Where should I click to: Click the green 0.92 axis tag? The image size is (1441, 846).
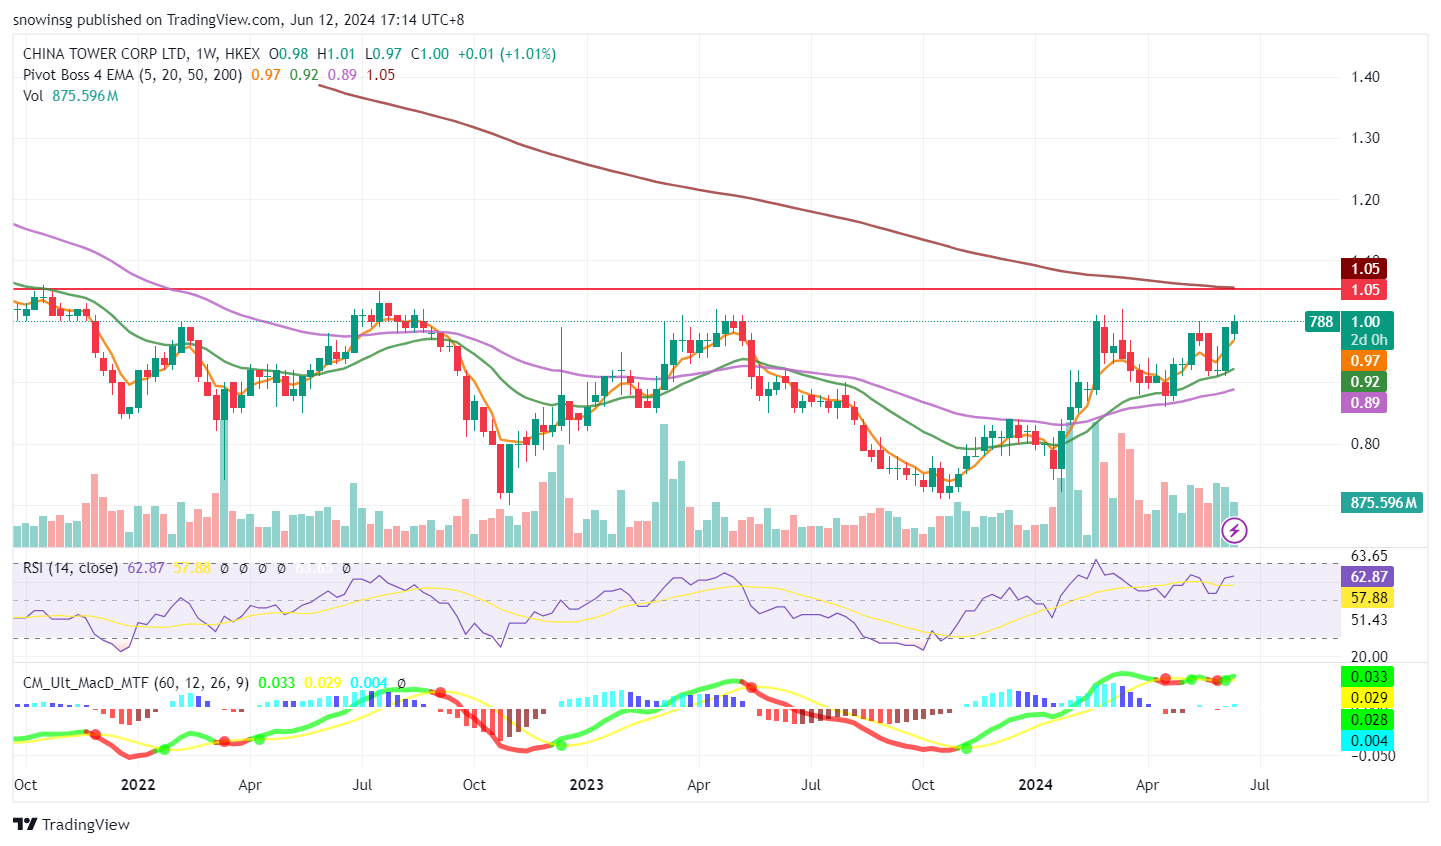click(x=1365, y=382)
